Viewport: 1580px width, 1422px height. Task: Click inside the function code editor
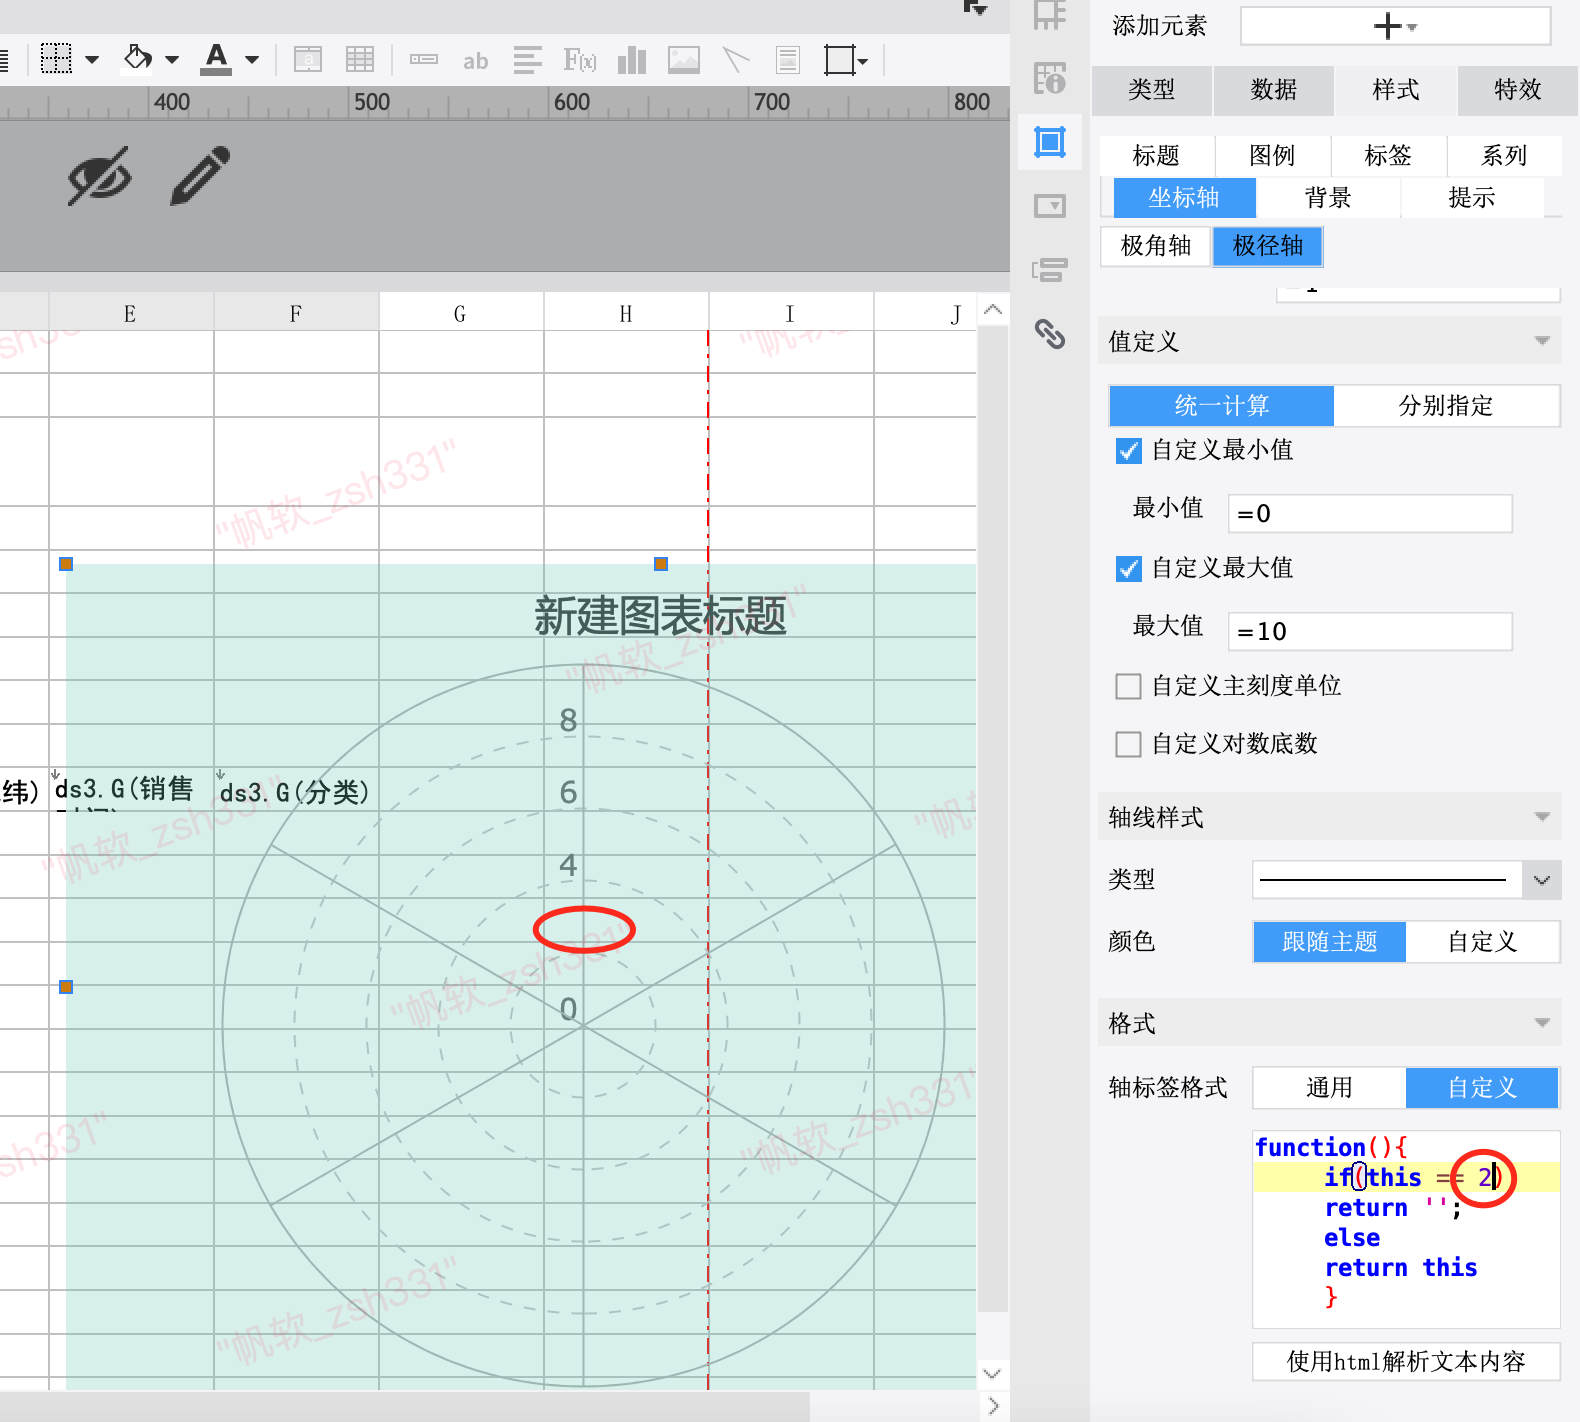click(1406, 1229)
